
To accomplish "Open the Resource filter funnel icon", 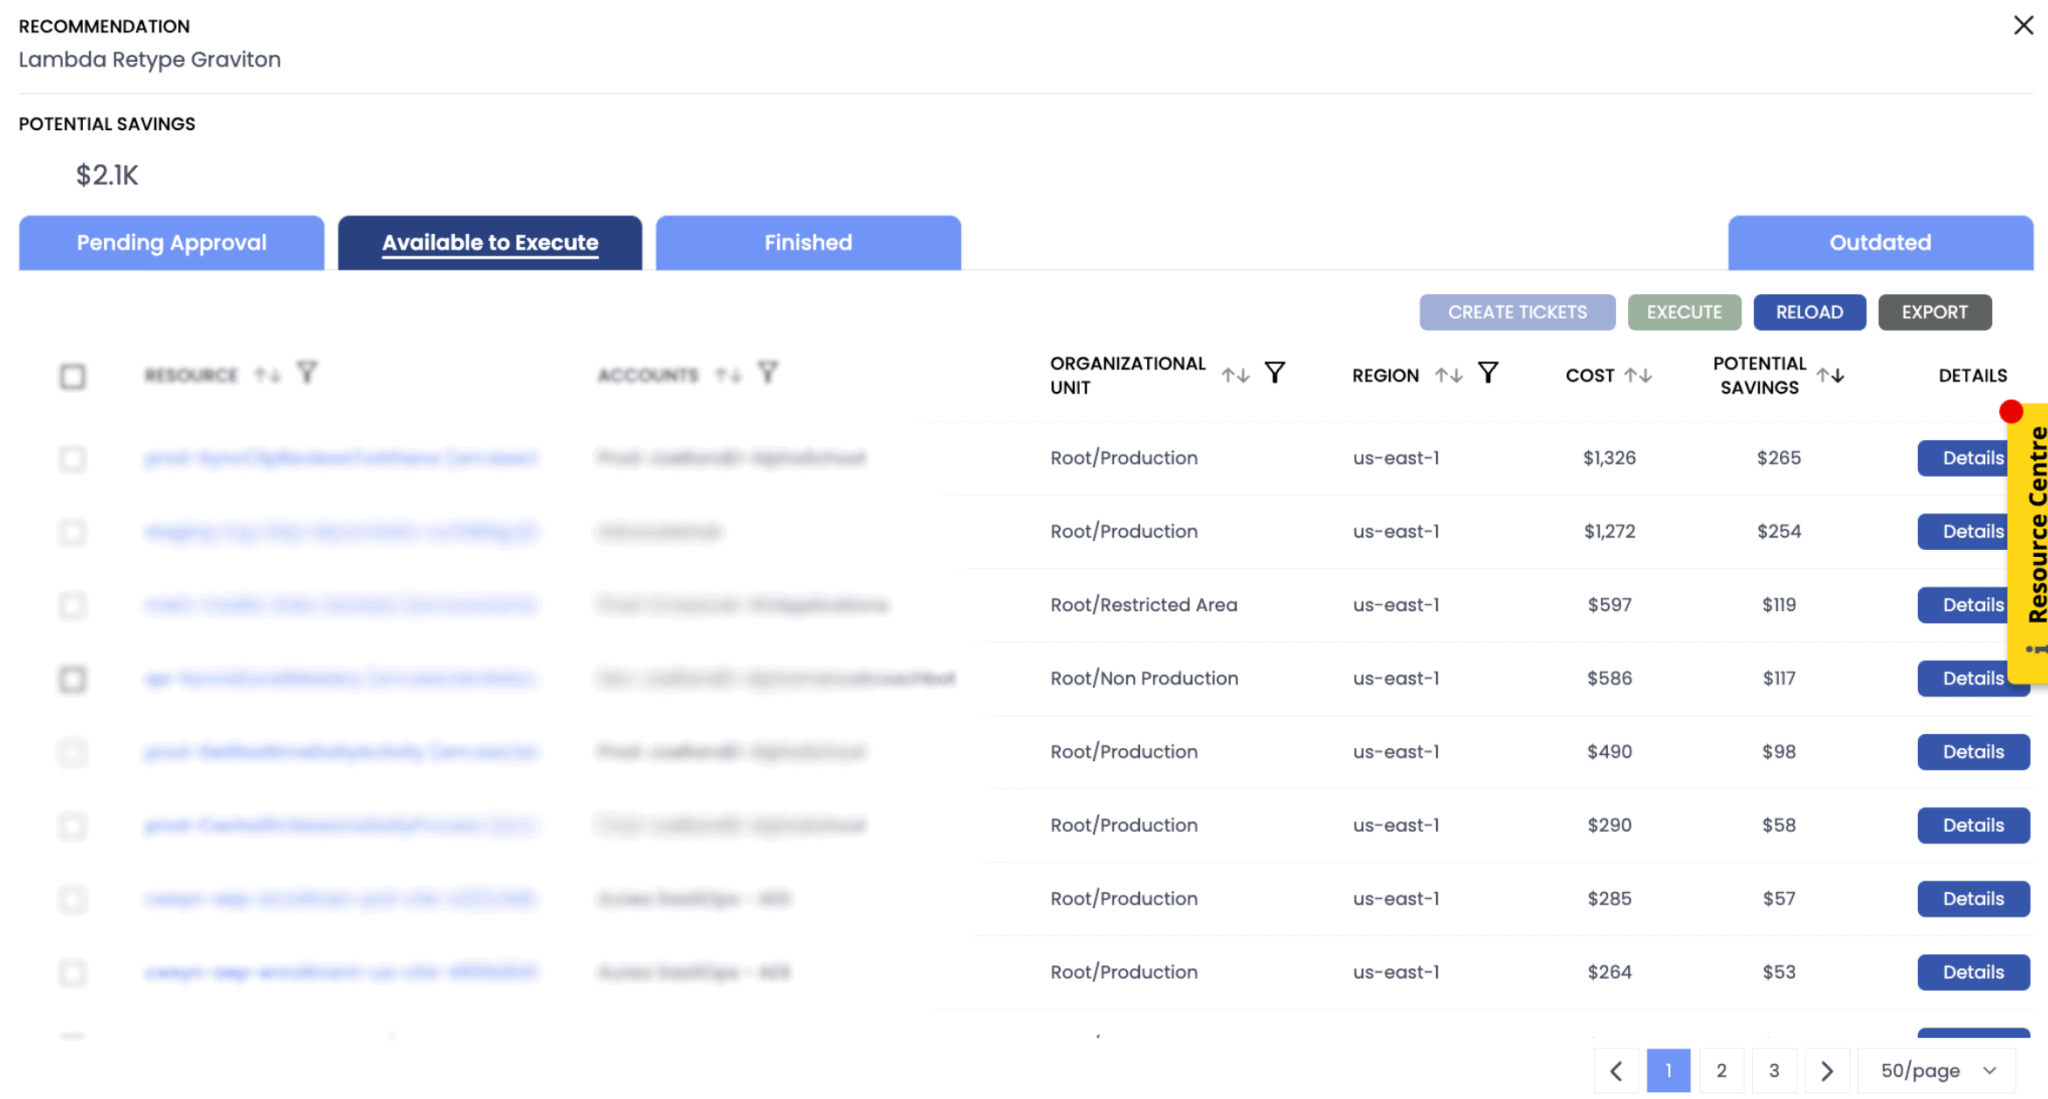I will [307, 373].
